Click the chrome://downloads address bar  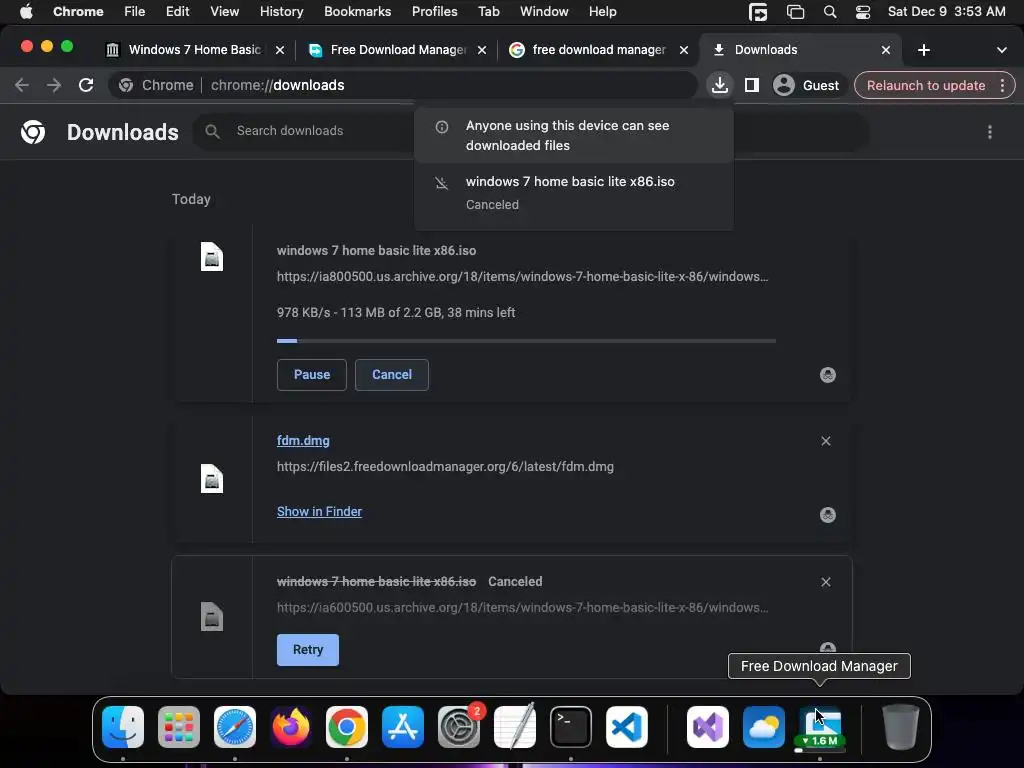tap(402, 85)
